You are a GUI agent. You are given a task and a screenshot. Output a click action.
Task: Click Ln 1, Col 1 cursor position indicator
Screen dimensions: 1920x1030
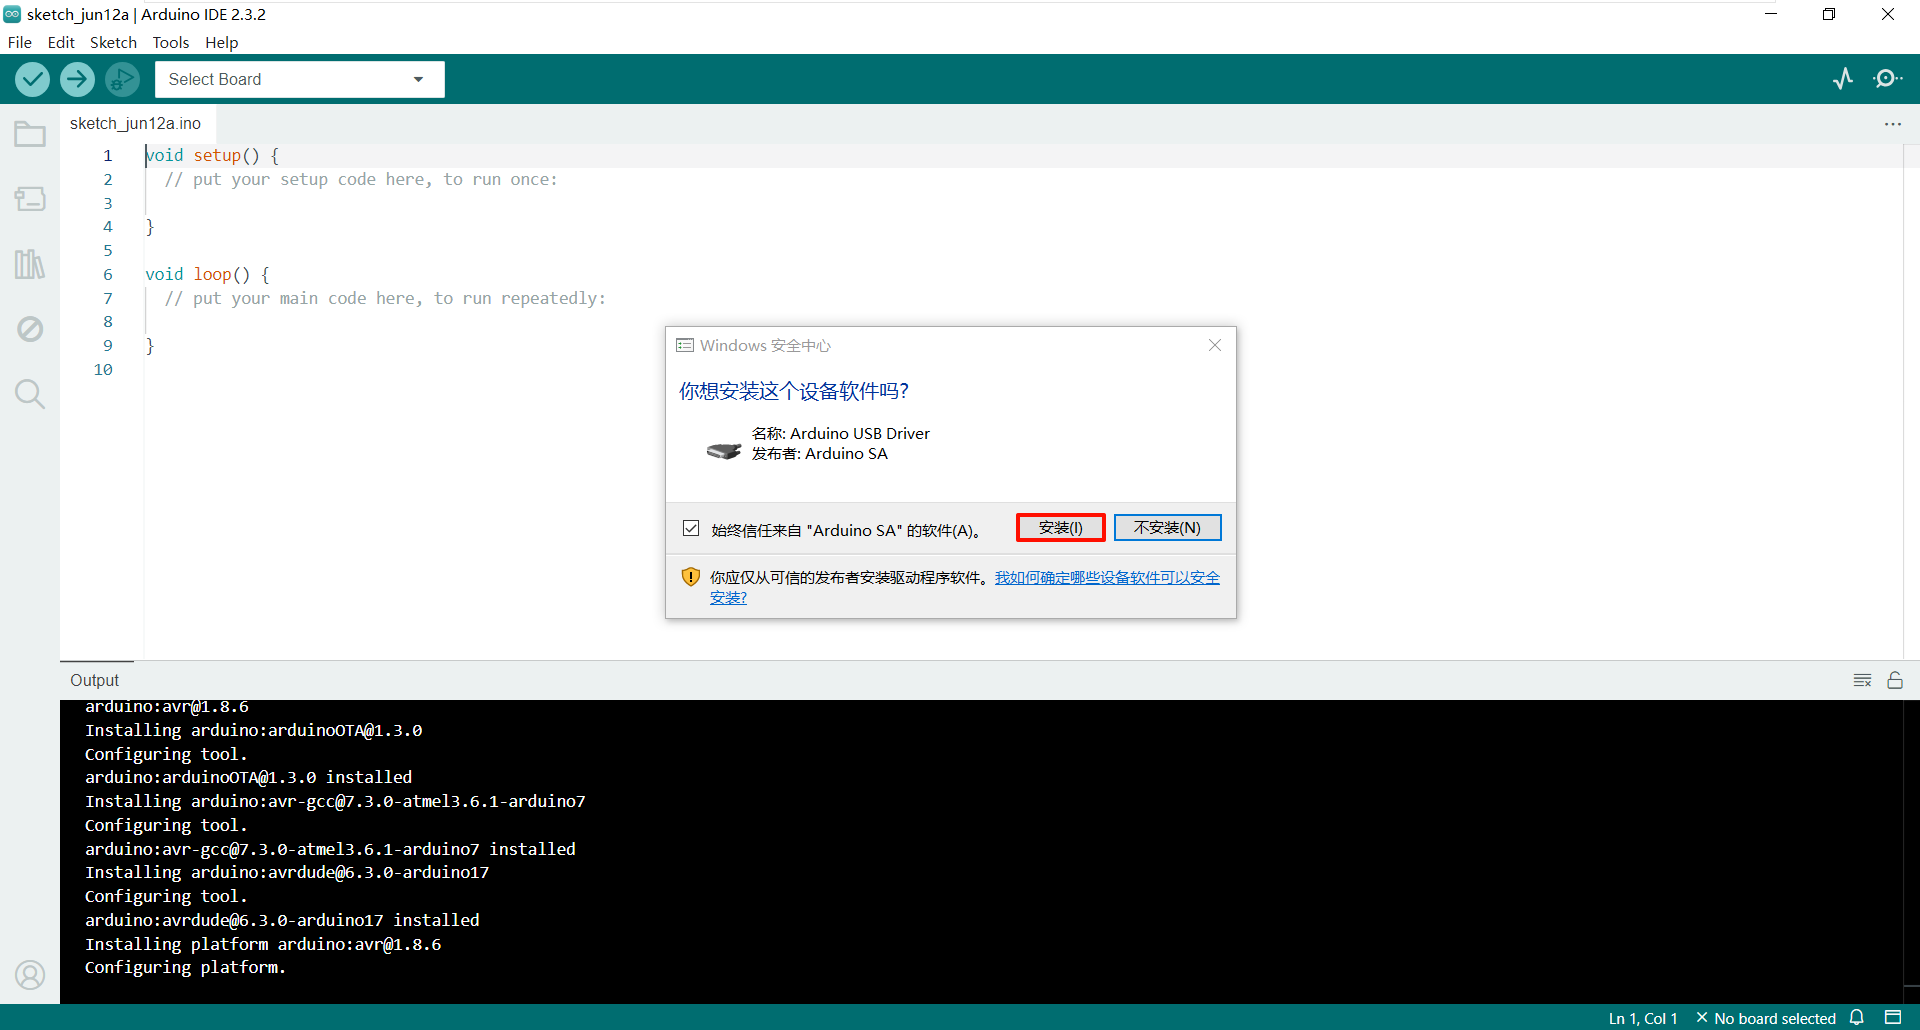tap(1643, 1018)
